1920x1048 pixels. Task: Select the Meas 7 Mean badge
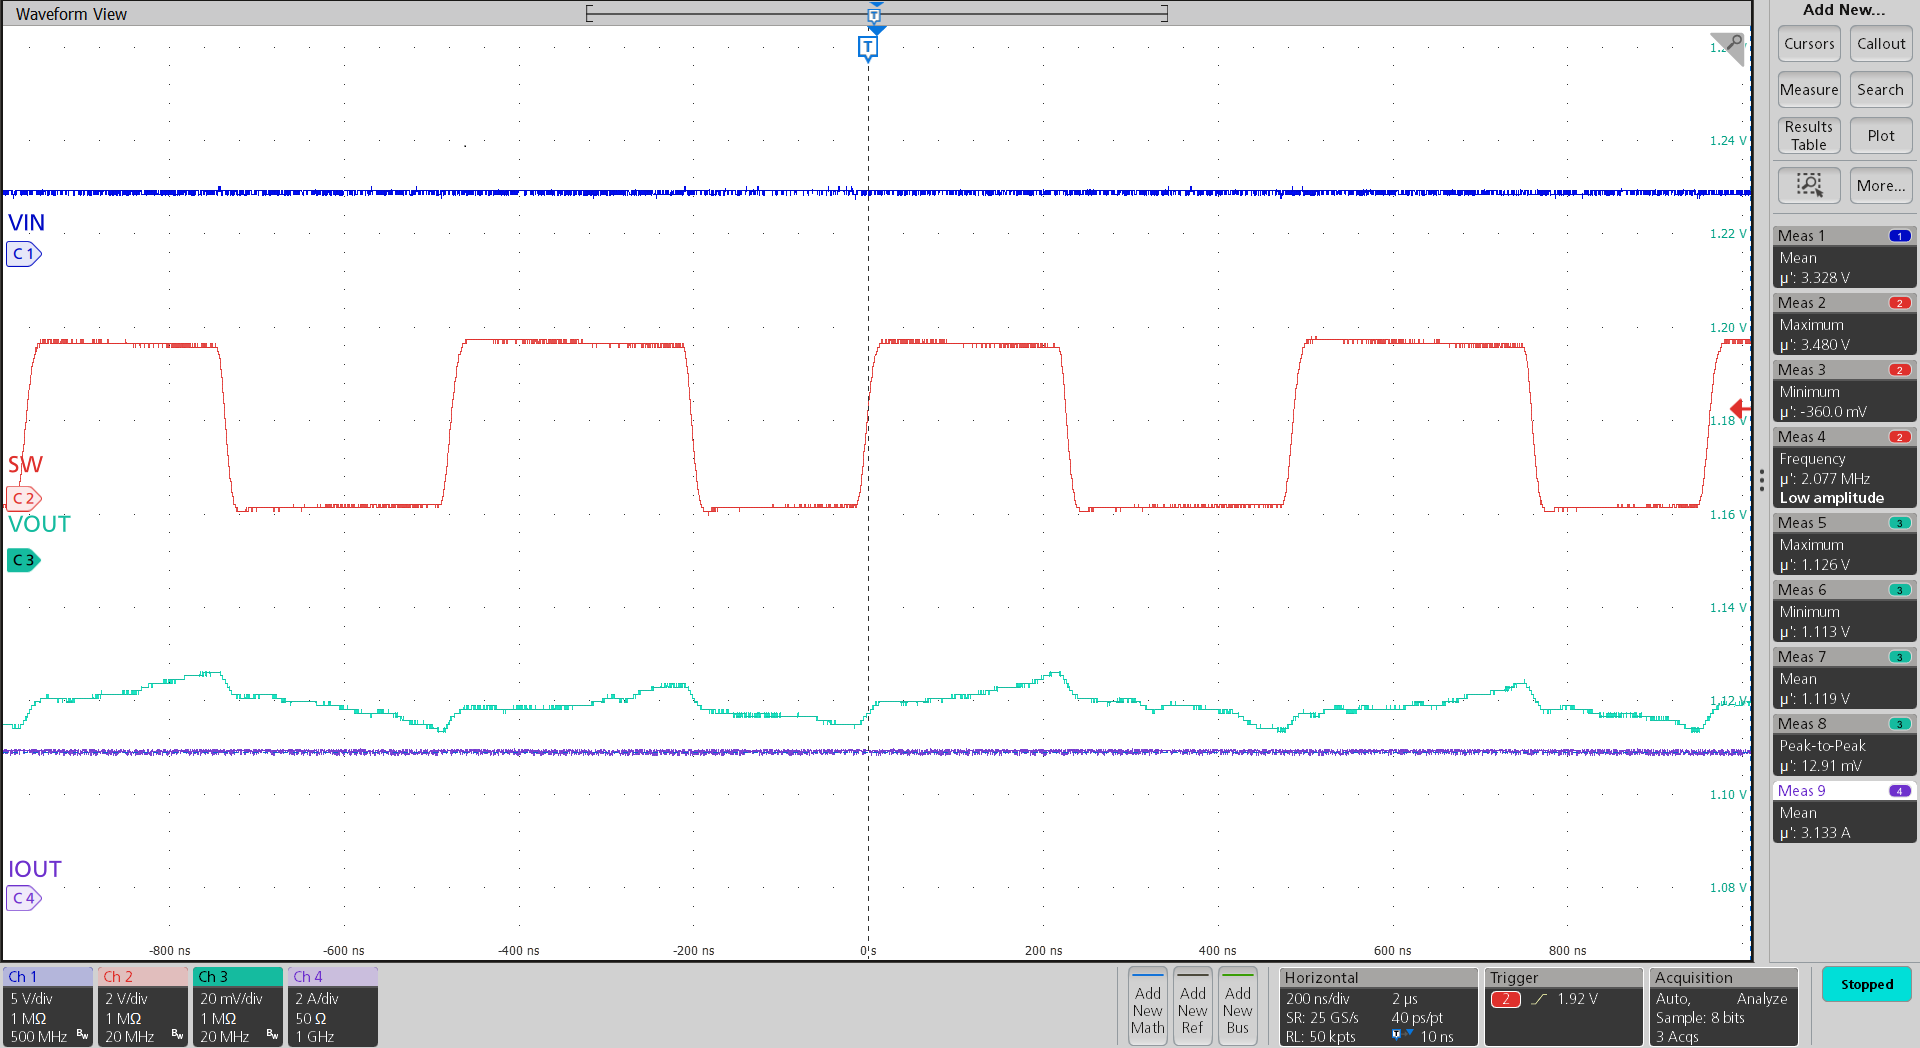click(x=1844, y=678)
